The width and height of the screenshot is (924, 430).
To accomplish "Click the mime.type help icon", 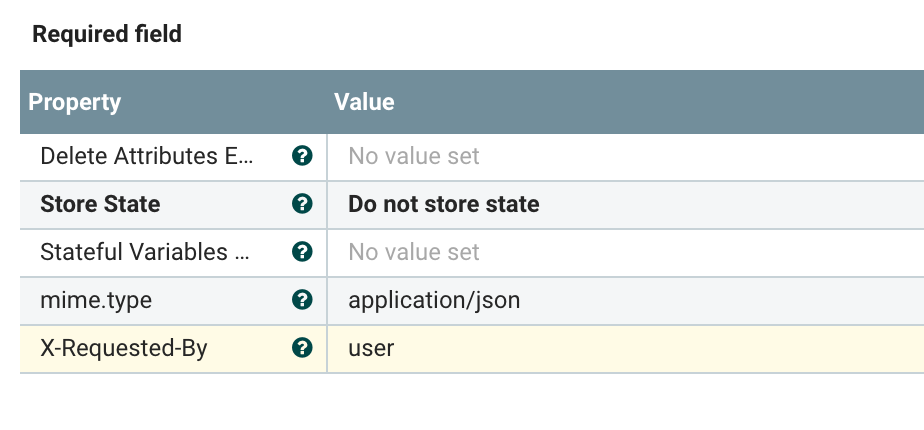I will click(x=301, y=300).
